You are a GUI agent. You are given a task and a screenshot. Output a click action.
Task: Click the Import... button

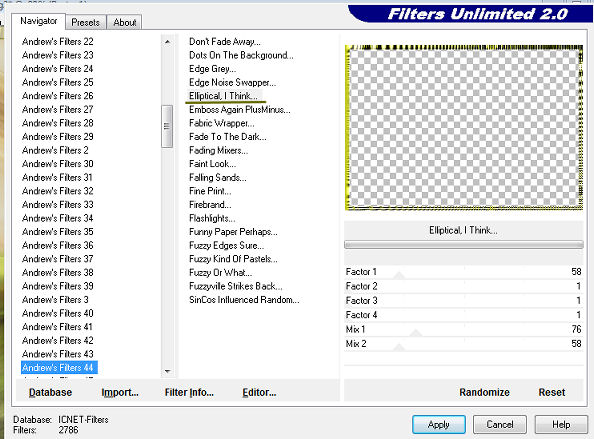coord(120,392)
